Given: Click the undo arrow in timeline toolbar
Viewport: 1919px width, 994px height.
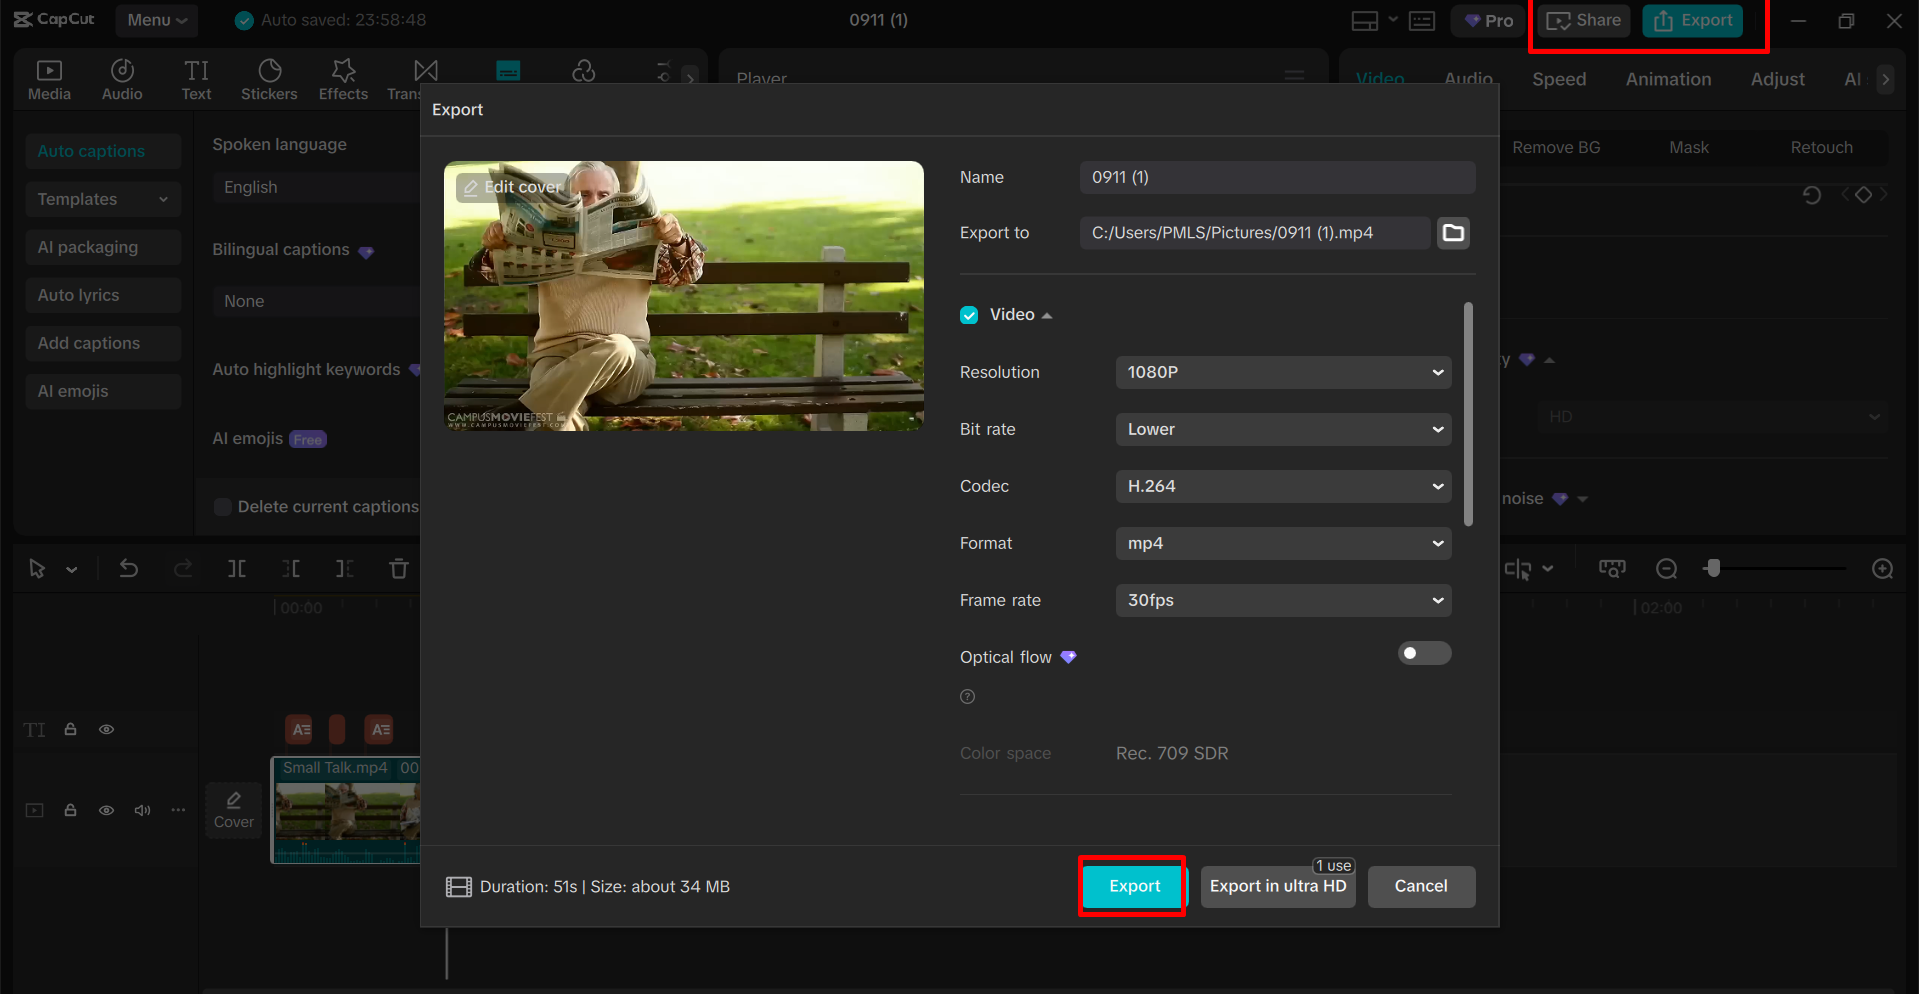Looking at the screenshot, I should pyautogui.click(x=129, y=569).
